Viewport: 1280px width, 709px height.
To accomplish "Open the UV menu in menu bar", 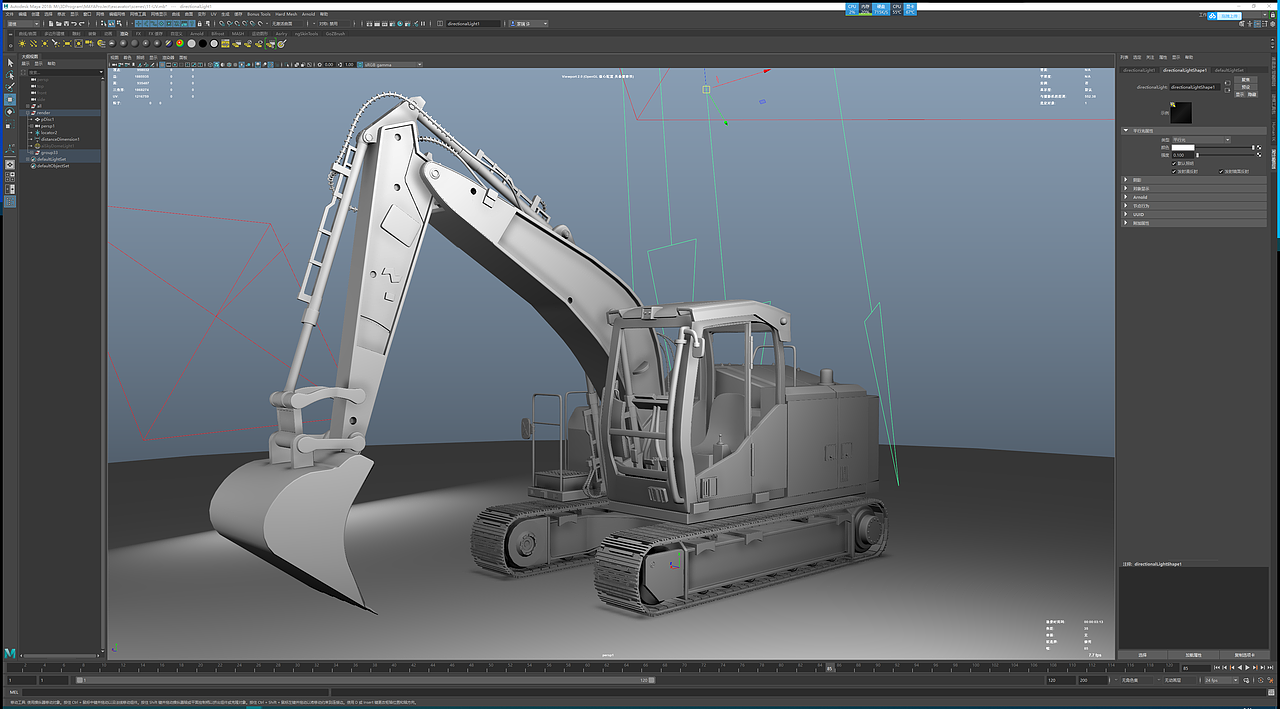I will pos(213,14).
